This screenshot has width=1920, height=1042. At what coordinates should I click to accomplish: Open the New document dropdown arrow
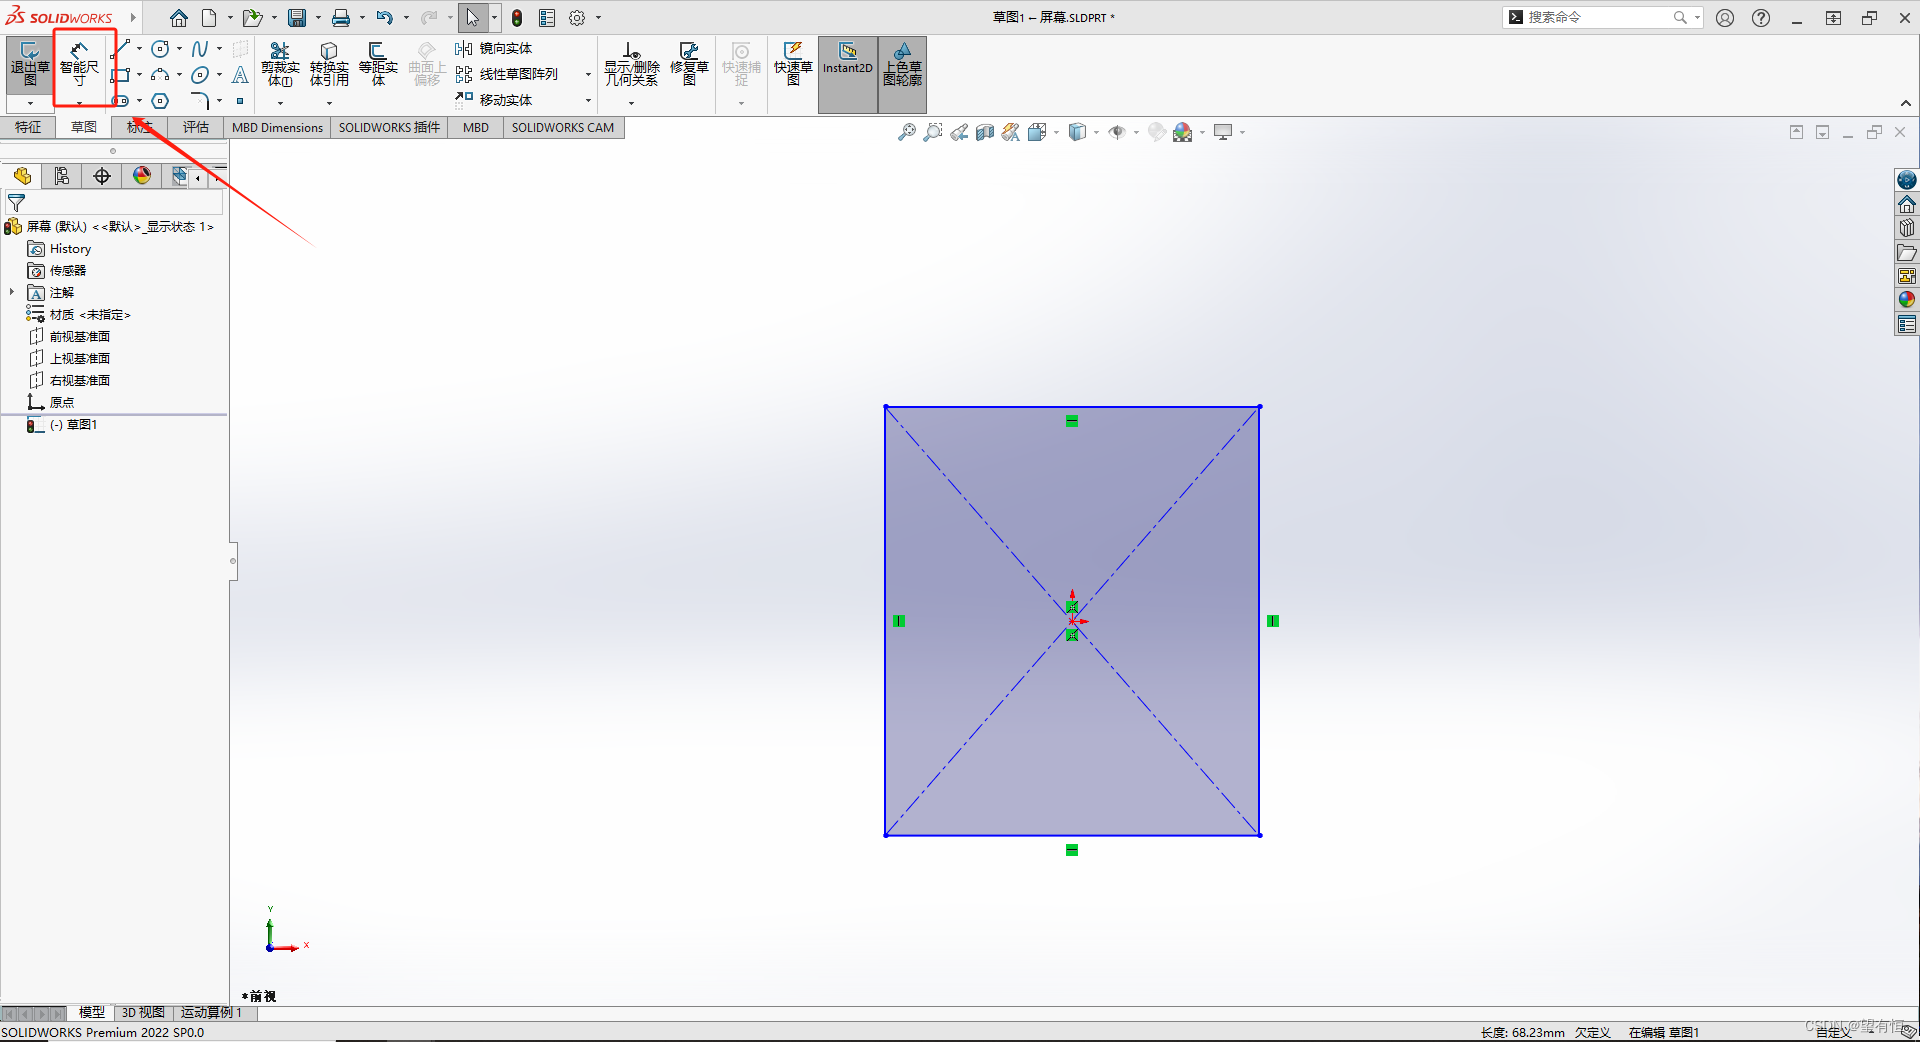pyautogui.click(x=230, y=18)
